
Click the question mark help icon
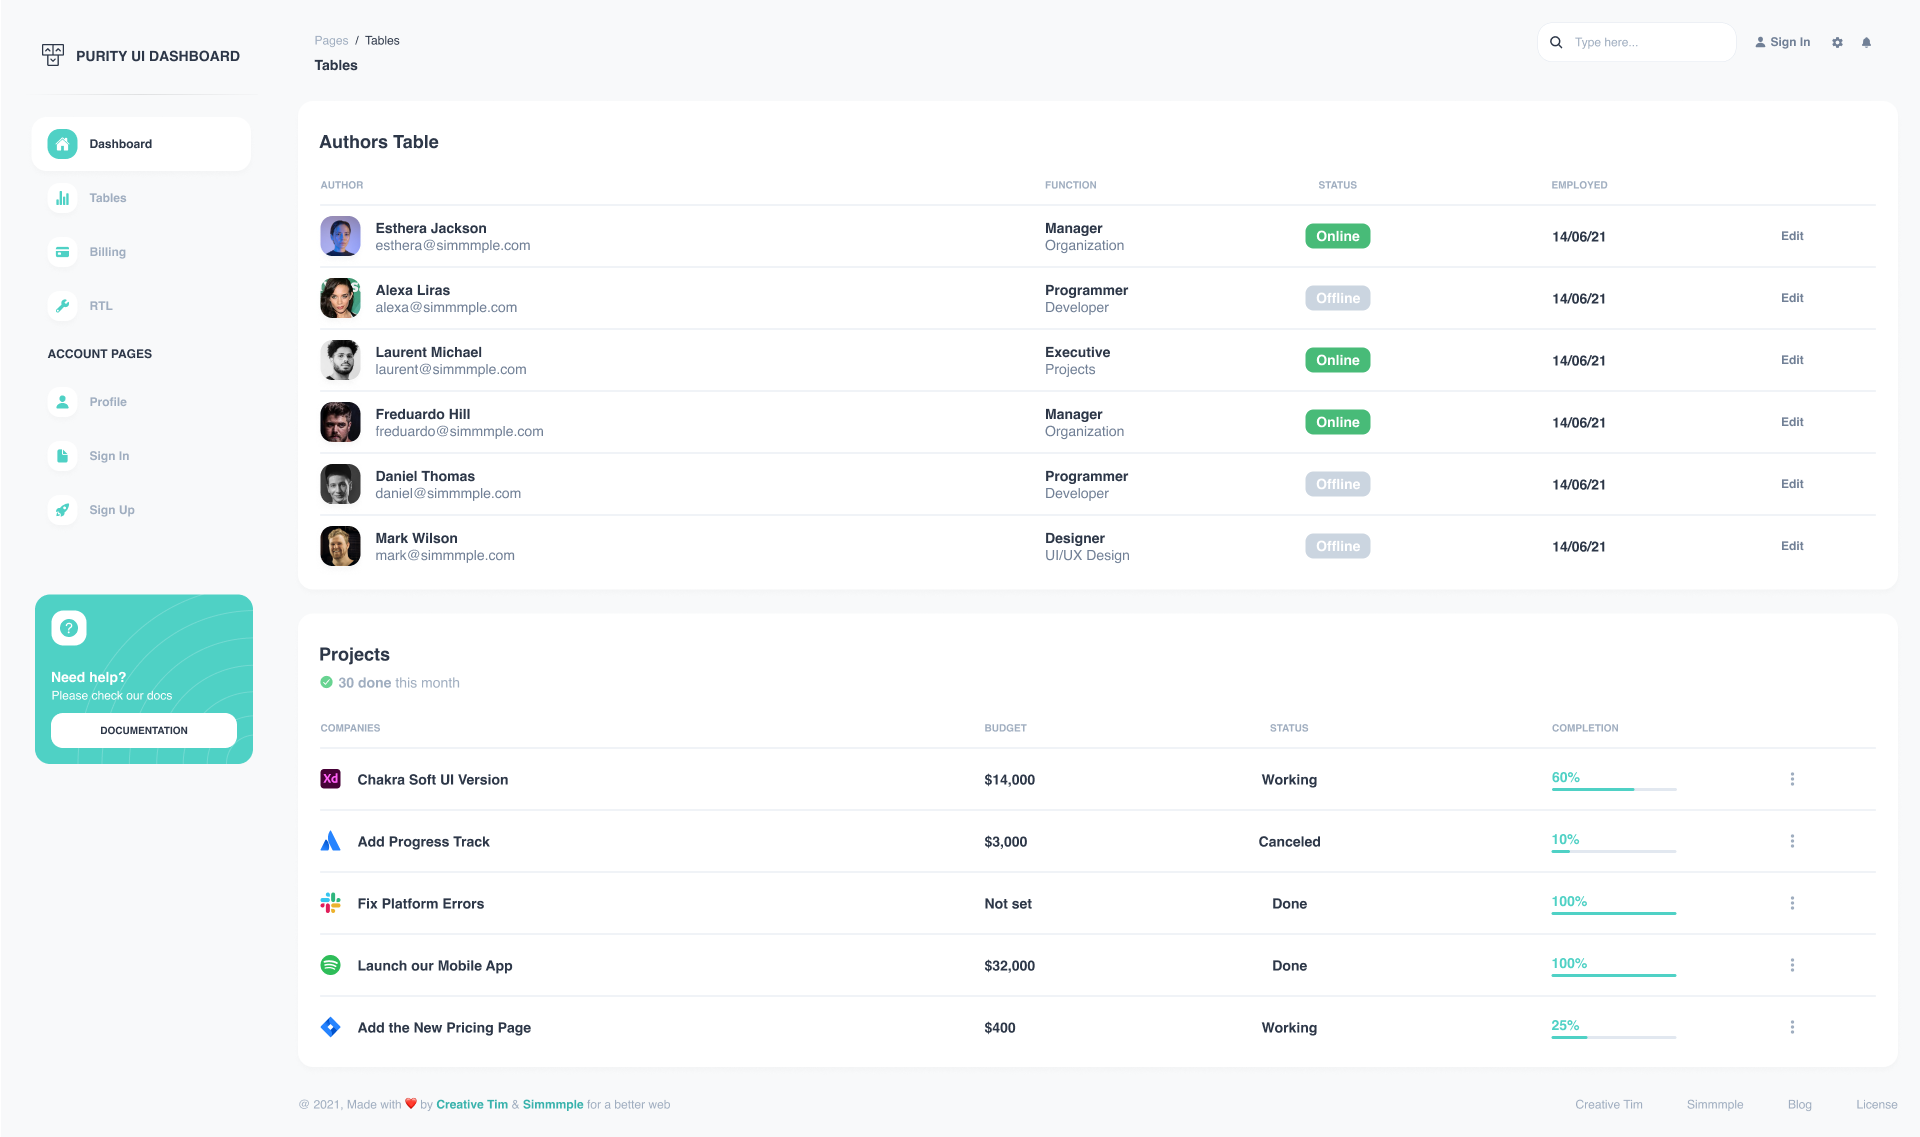69,628
